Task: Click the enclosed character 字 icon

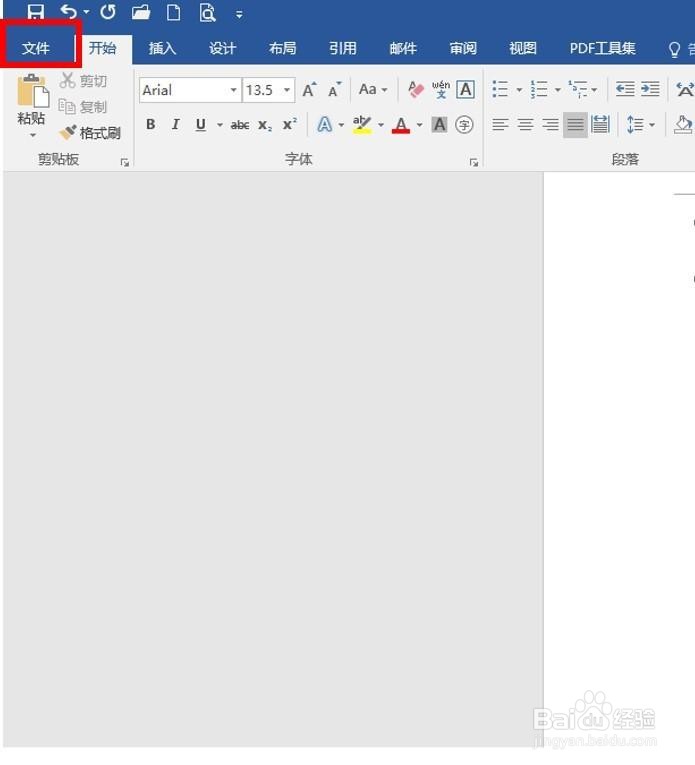Action: tap(464, 125)
